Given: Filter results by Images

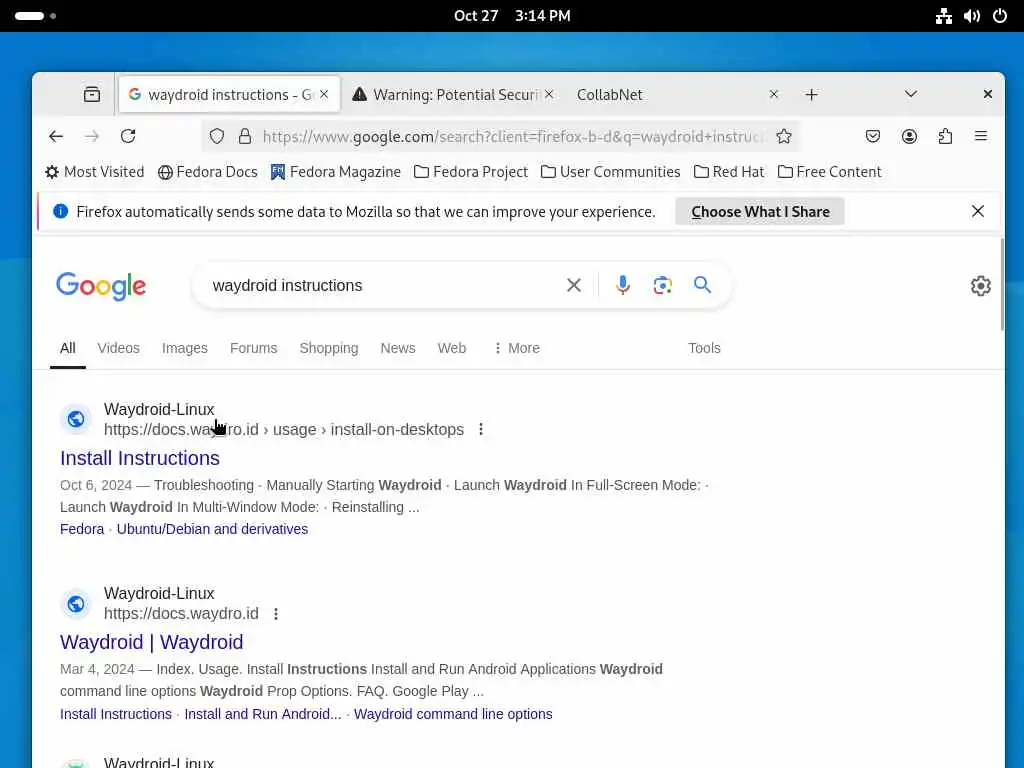Looking at the screenshot, I should point(185,348).
